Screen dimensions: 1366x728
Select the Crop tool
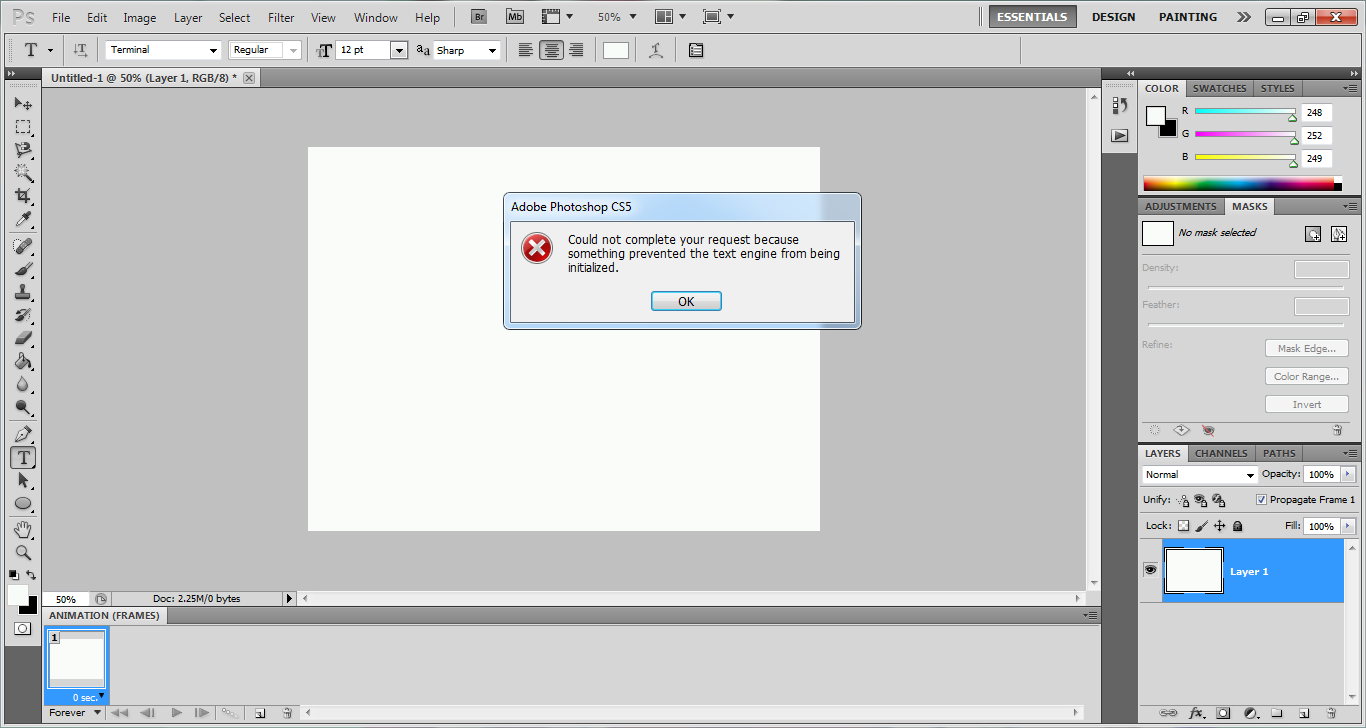pyautogui.click(x=23, y=196)
